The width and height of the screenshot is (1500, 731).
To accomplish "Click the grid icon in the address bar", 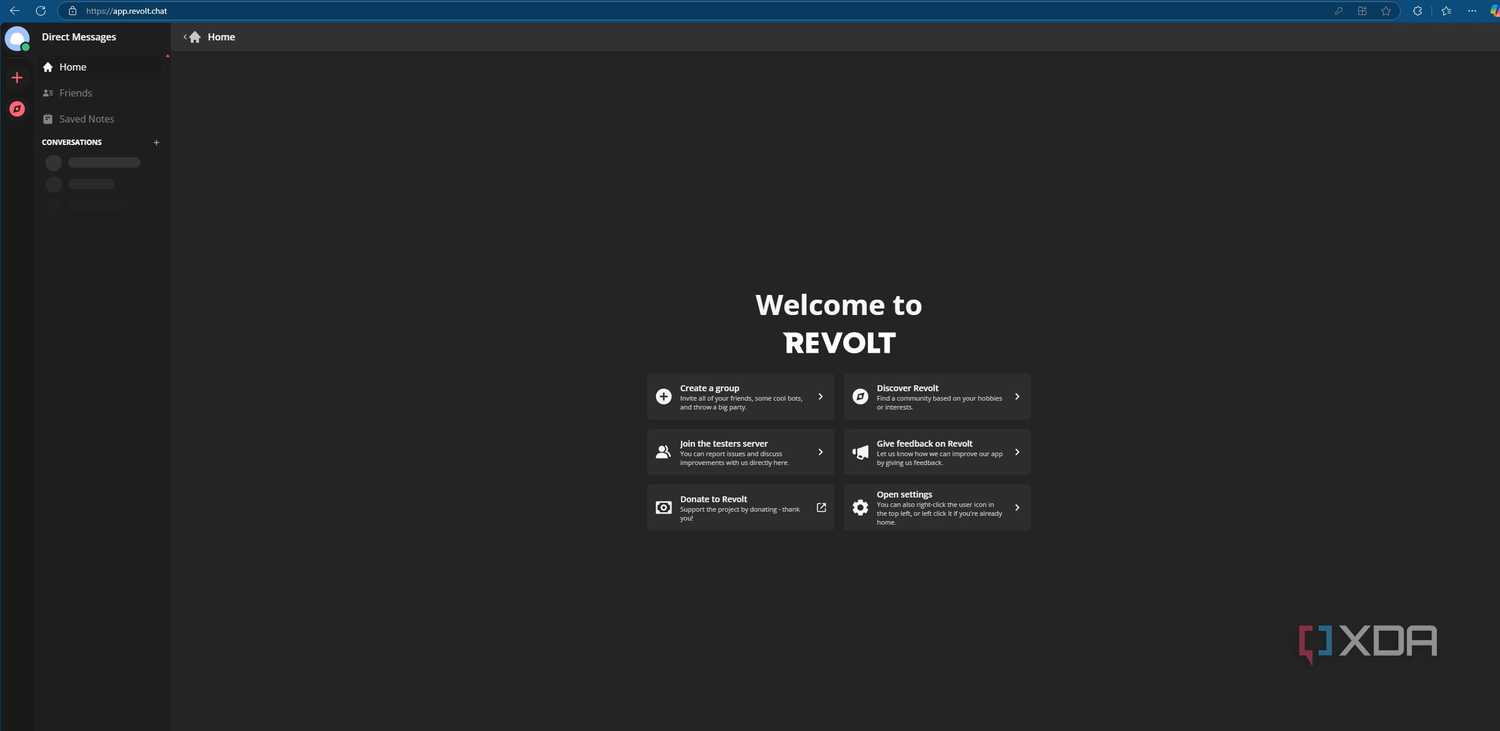I will pyautogui.click(x=1362, y=11).
